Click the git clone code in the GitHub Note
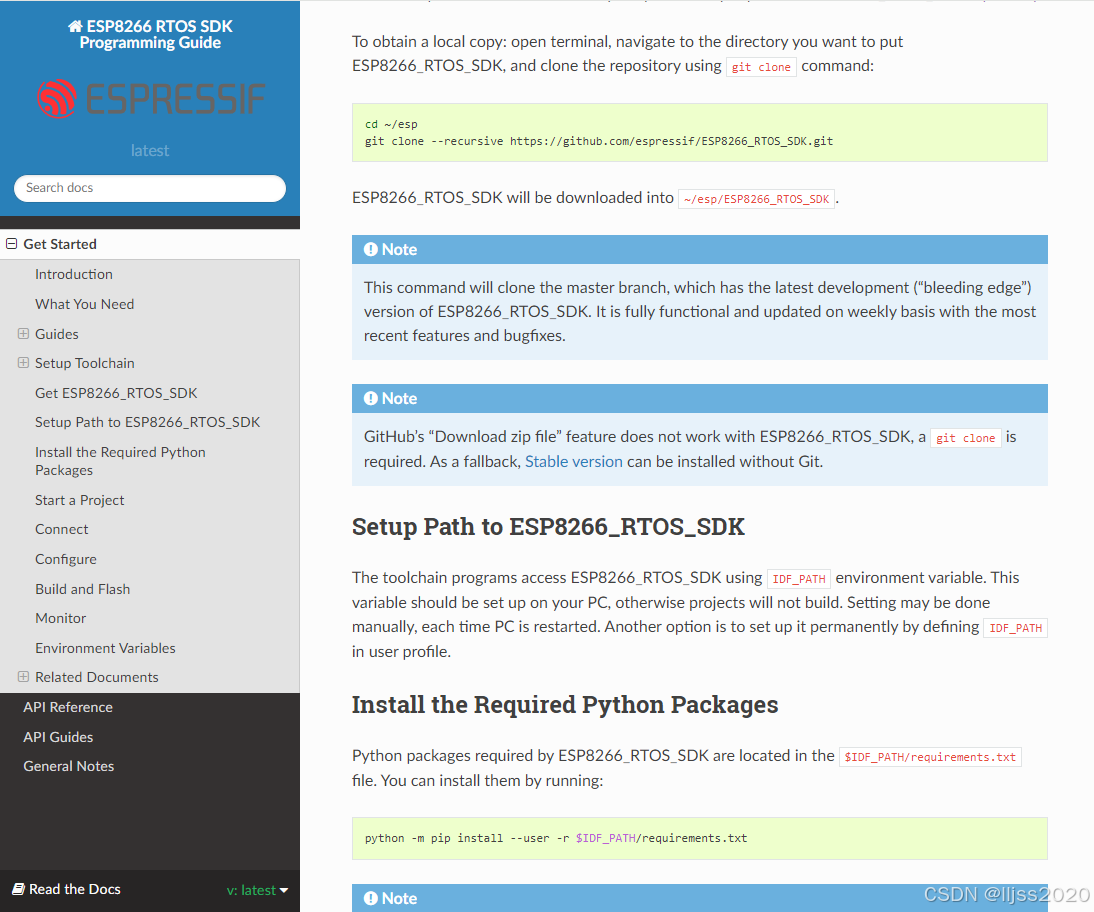The image size is (1094, 912). coord(966,438)
